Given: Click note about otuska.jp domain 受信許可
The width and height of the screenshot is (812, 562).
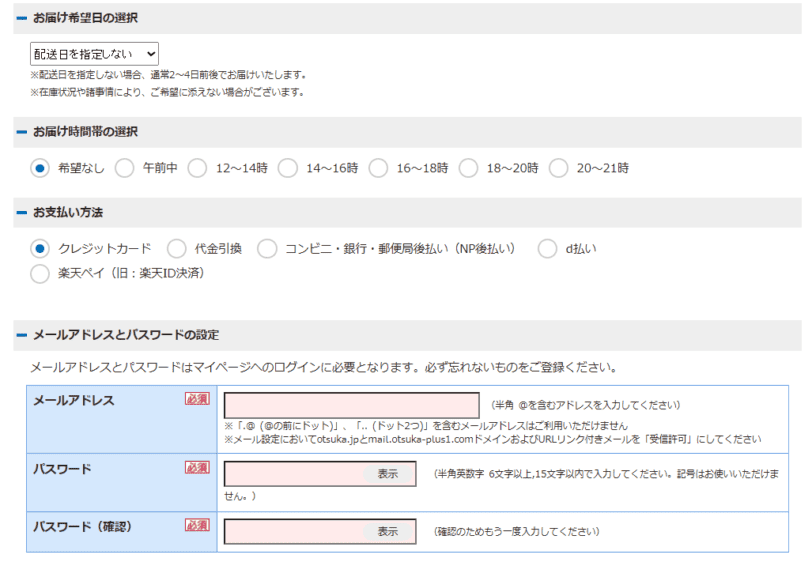Looking at the screenshot, I should (x=492, y=439).
